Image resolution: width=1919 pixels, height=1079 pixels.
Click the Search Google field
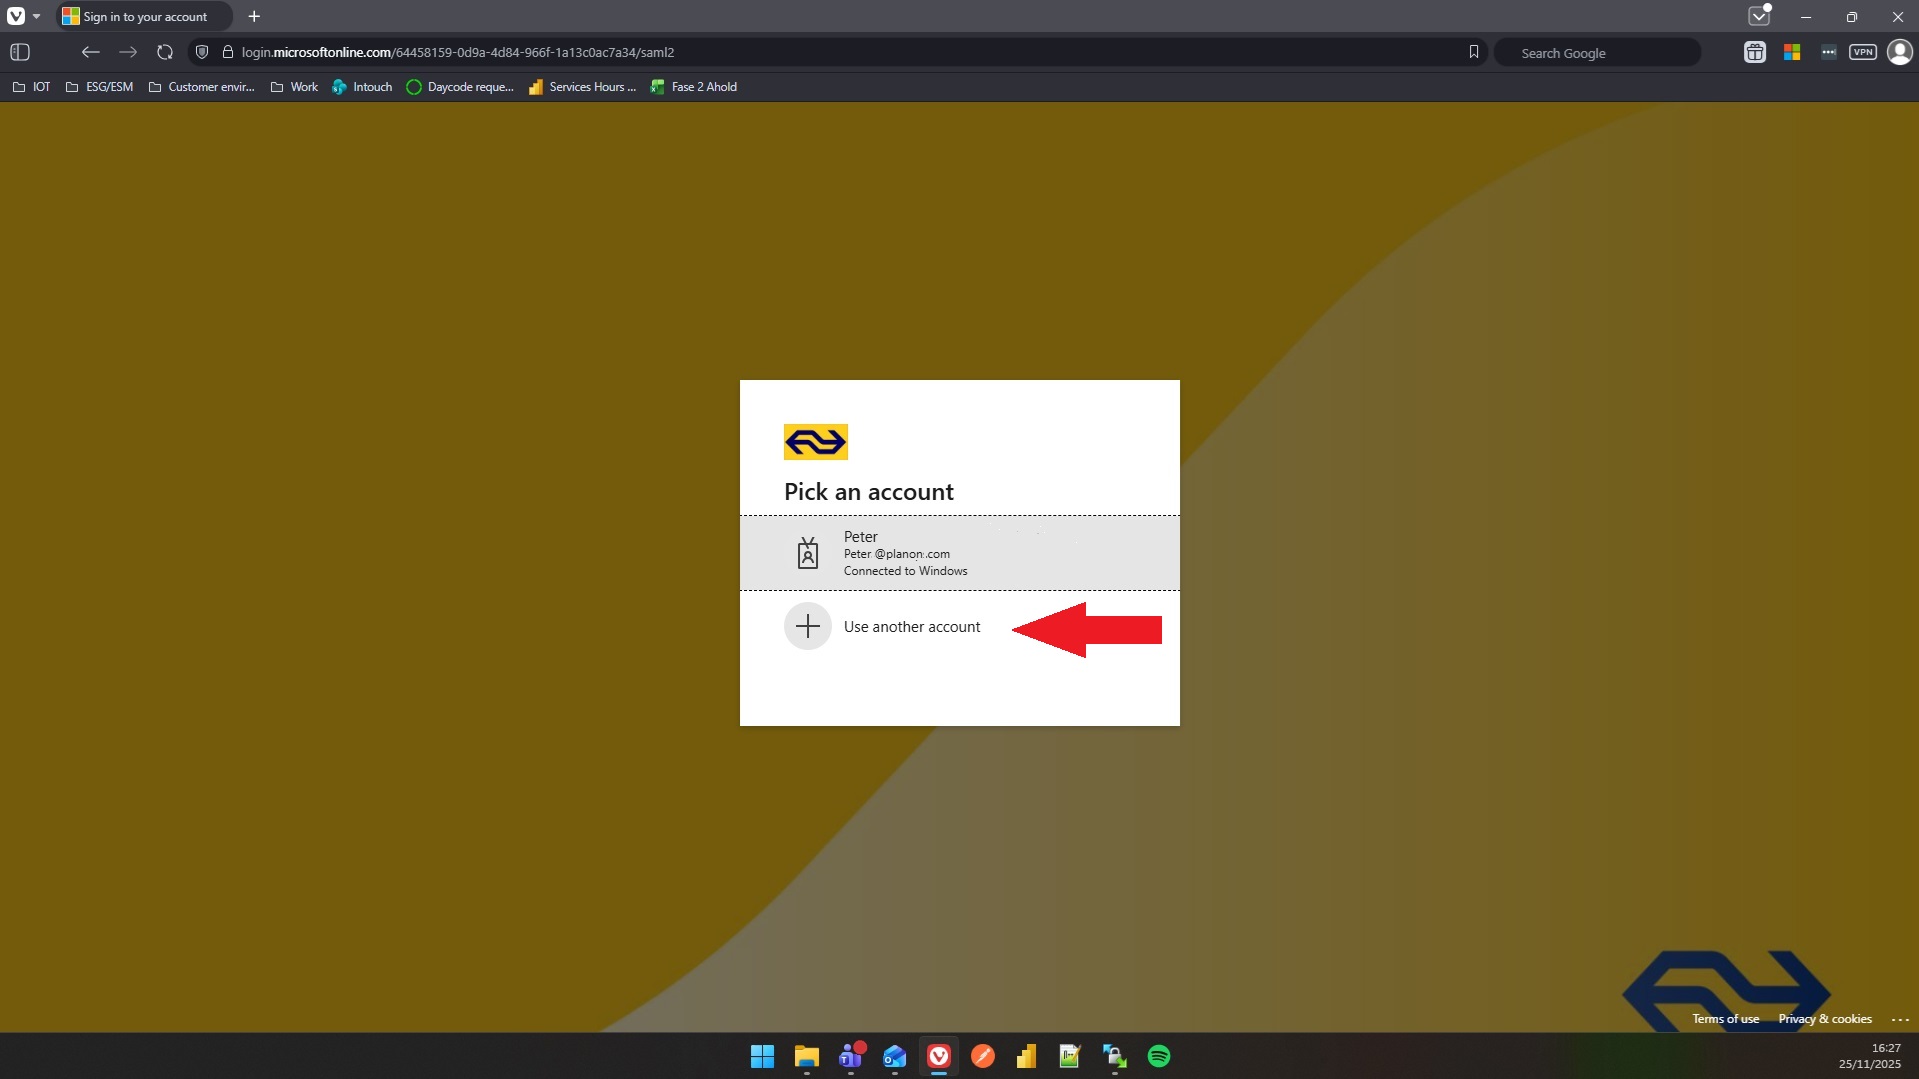(1595, 53)
